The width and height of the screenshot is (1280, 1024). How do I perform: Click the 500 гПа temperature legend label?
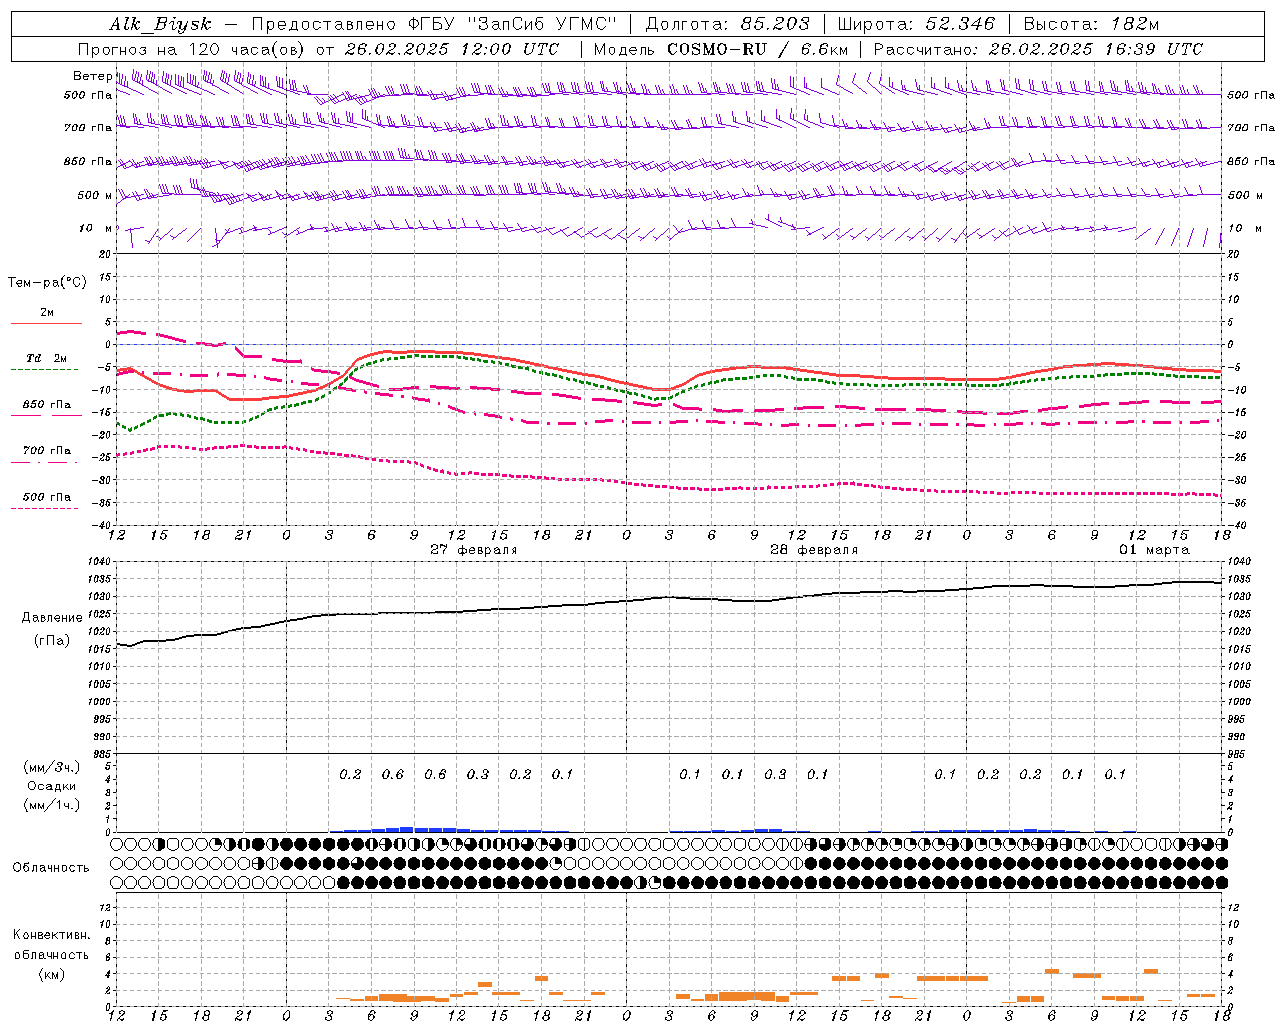click(x=47, y=497)
